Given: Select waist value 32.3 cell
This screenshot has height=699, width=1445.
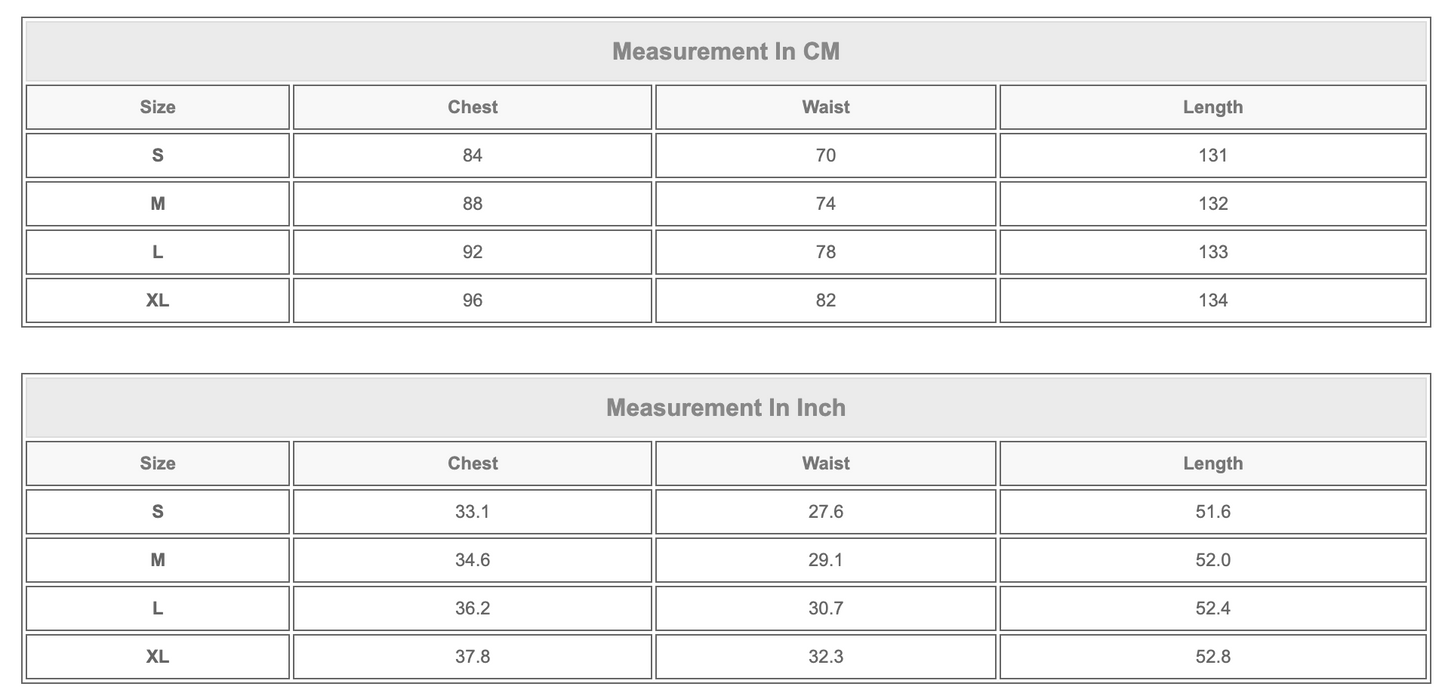Looking at the screenshot, I should 826,656.
